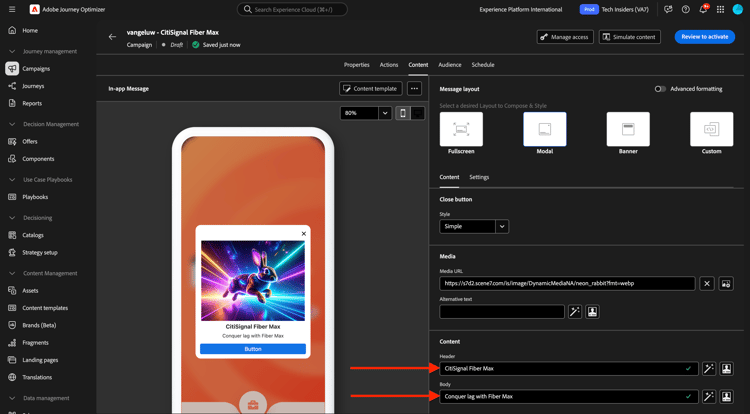Click personalization icon for Body field
750x414 pixels.
coord(727,396)
